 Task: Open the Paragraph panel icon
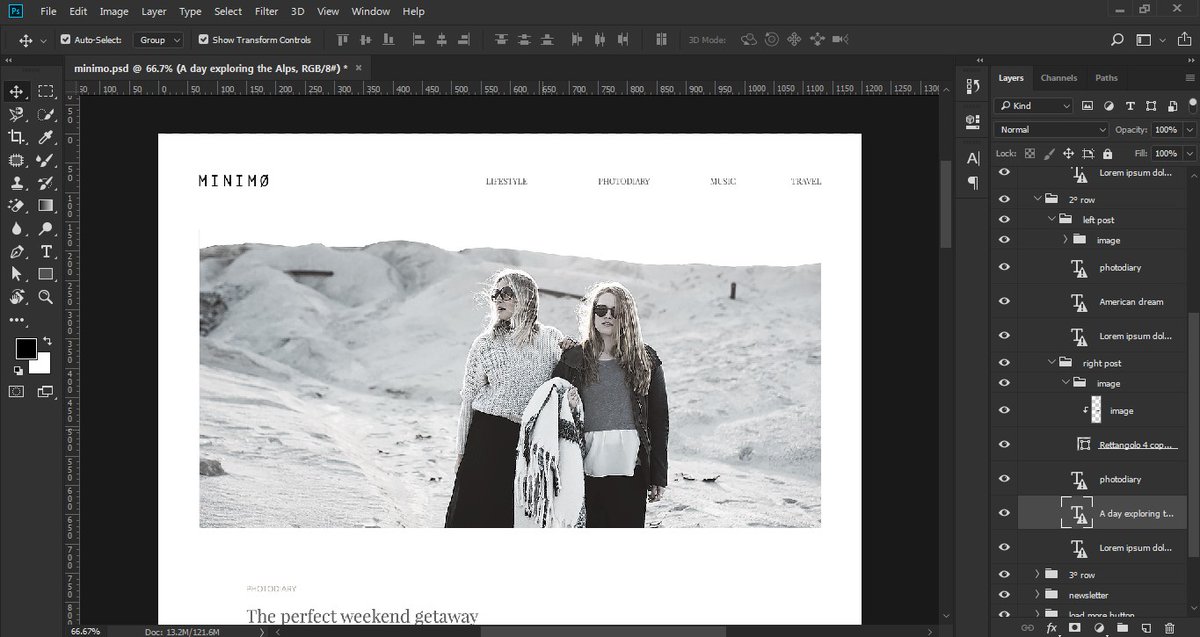[x=973, y=182]
